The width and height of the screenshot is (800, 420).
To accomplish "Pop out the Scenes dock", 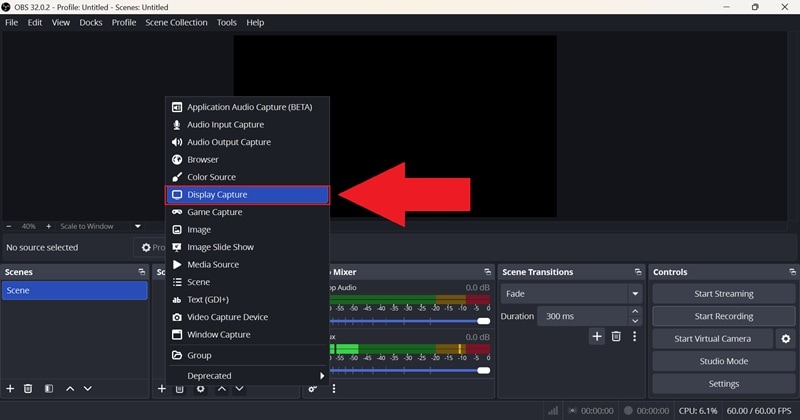I will (x=141, y=272).
